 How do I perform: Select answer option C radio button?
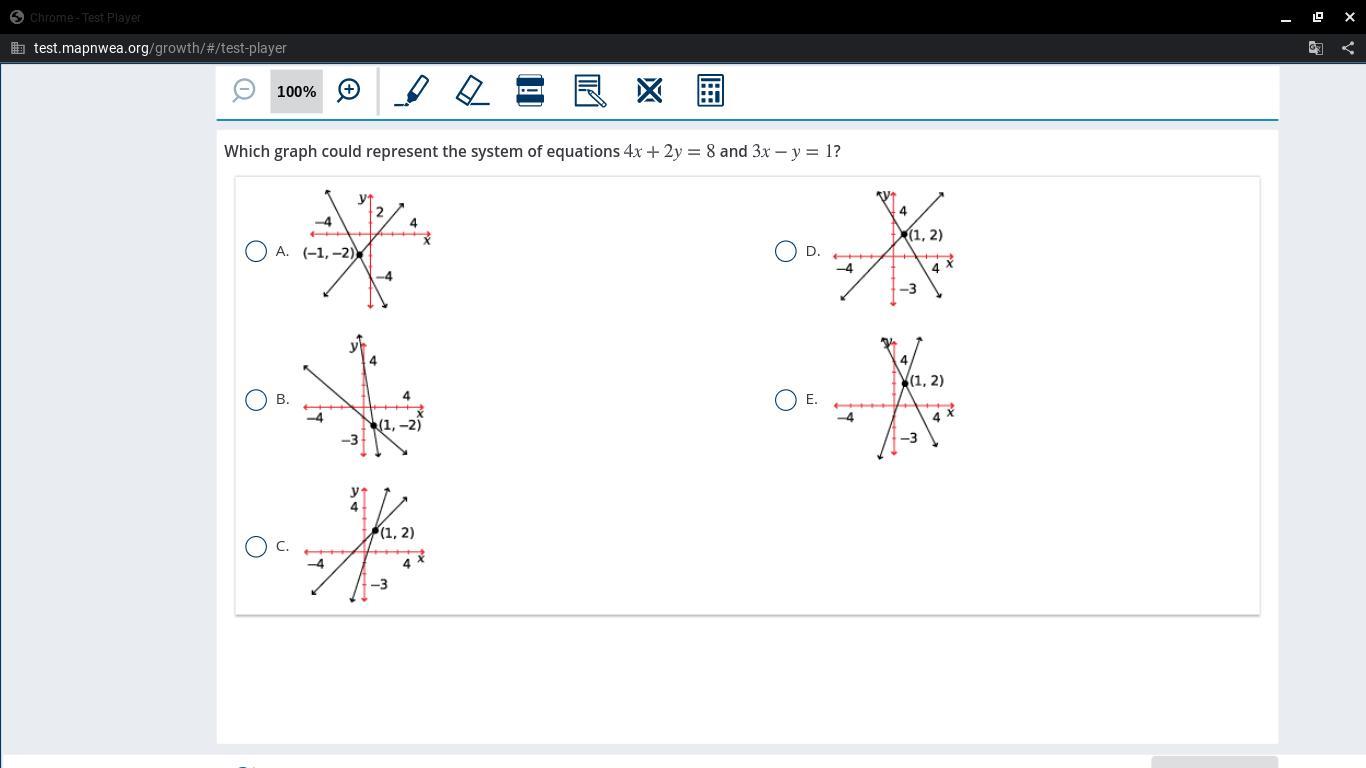click(x=256, y=546)
